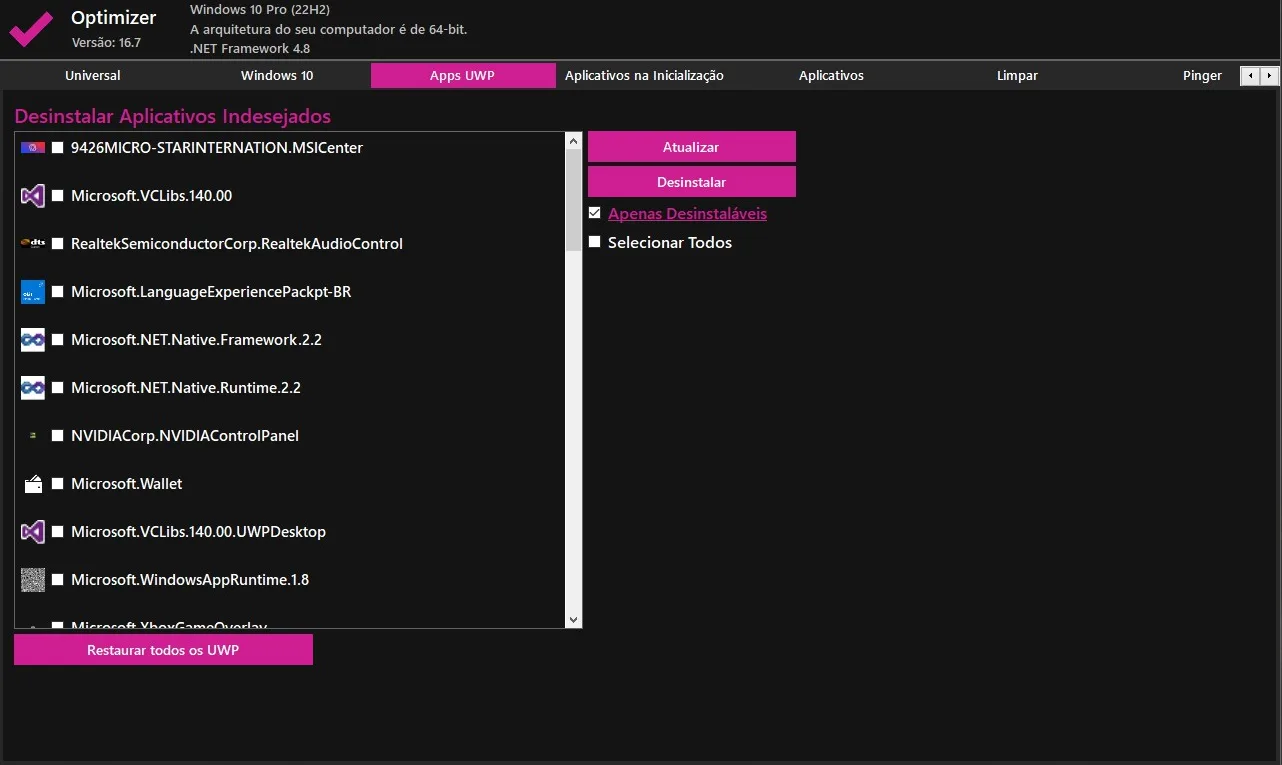This screenshot has height=765, width=1282.
Task: Click the Desinstalar button
Action: coord(692,182)
